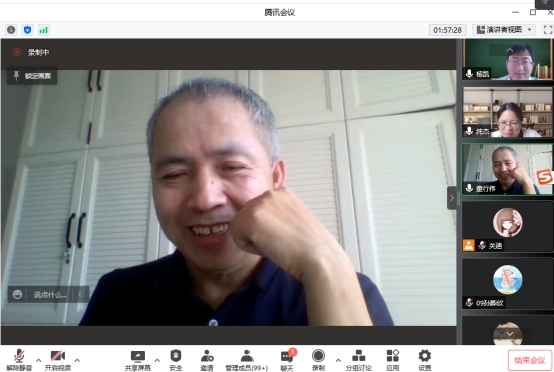Collapse the participant thumbnails side panel arrow
Viewport: 554px width, 372px height.
click(x=452, y=198)
